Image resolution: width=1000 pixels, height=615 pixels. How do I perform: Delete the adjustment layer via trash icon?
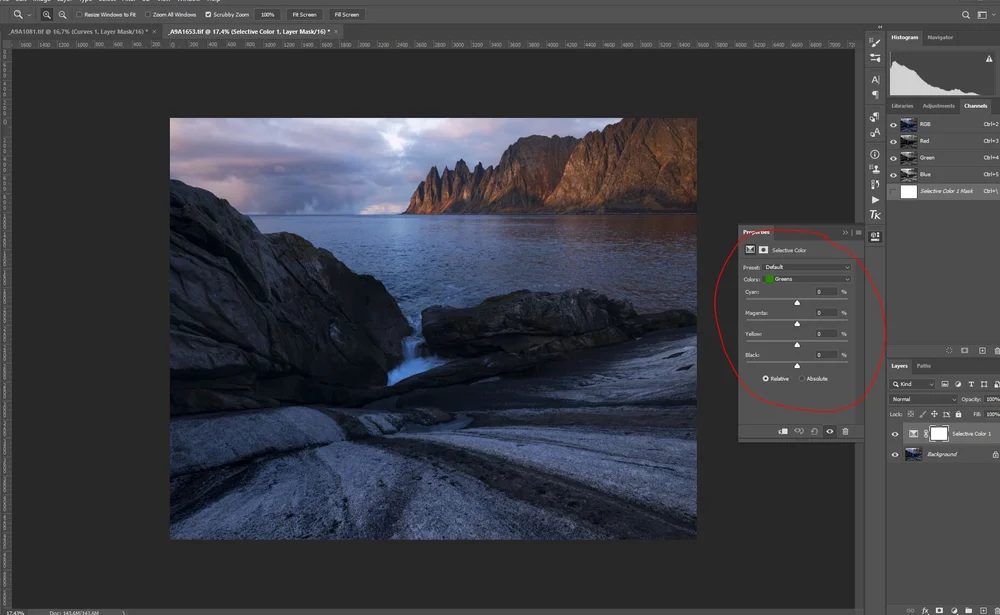click(x=845, y=431)
